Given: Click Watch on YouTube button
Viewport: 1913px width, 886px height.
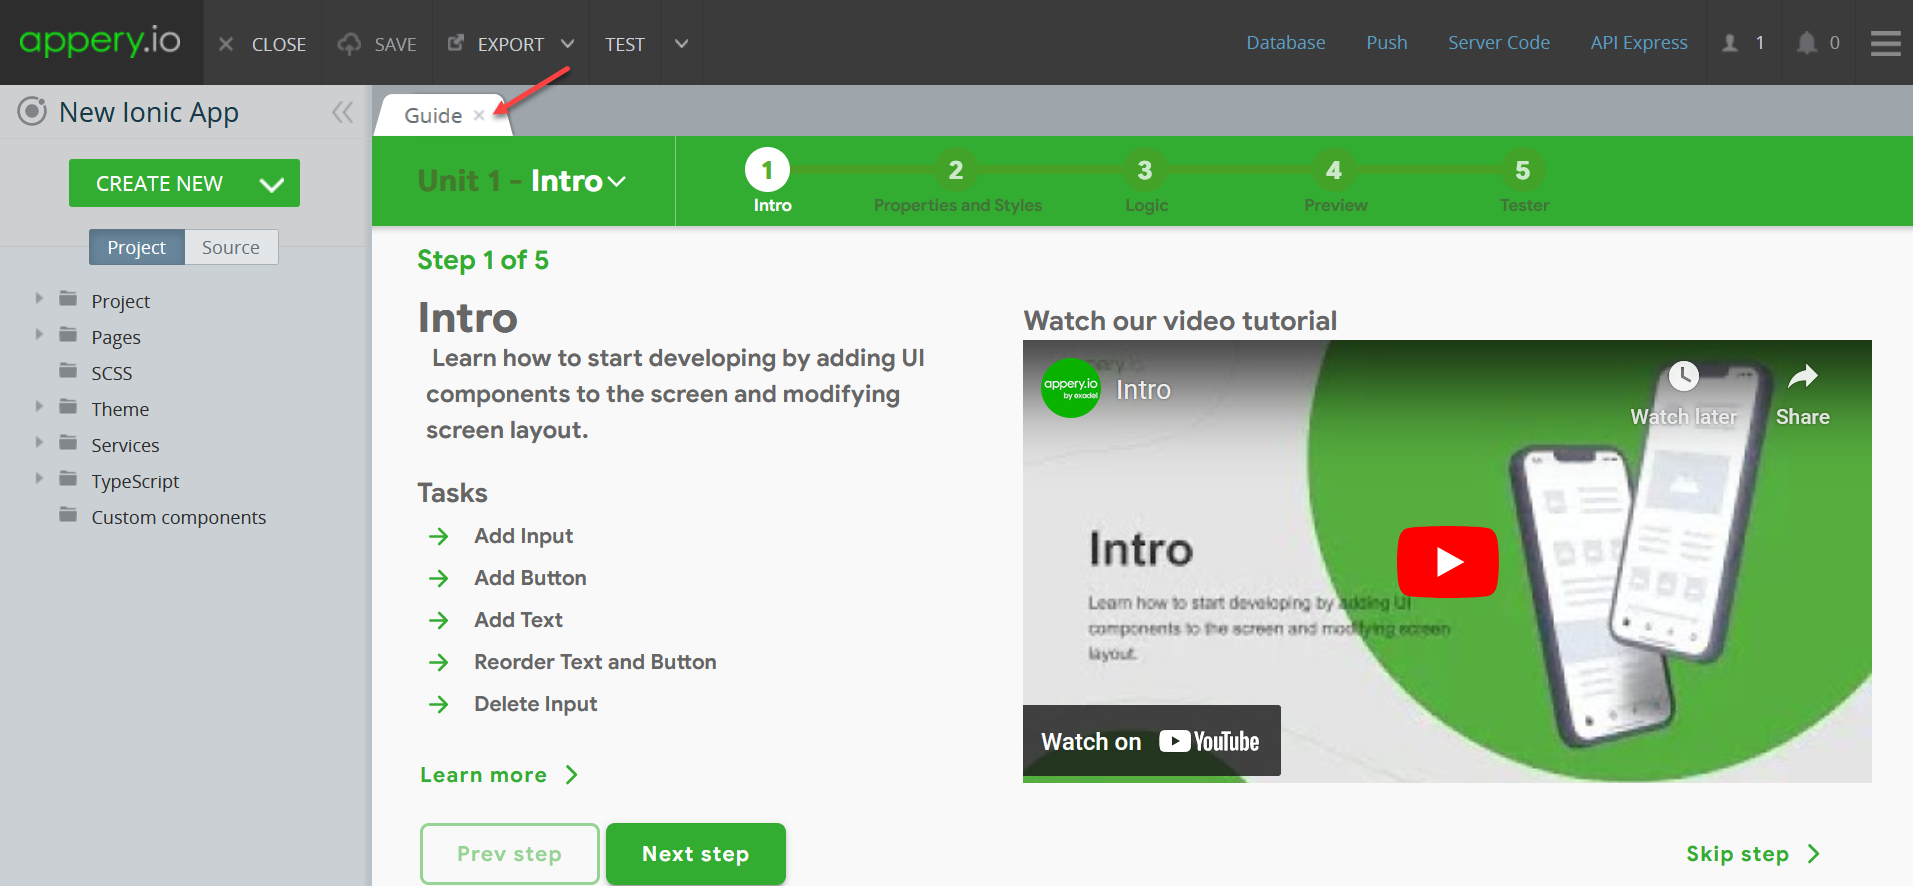Looking at the screenshot, I should coord(1151,741).
